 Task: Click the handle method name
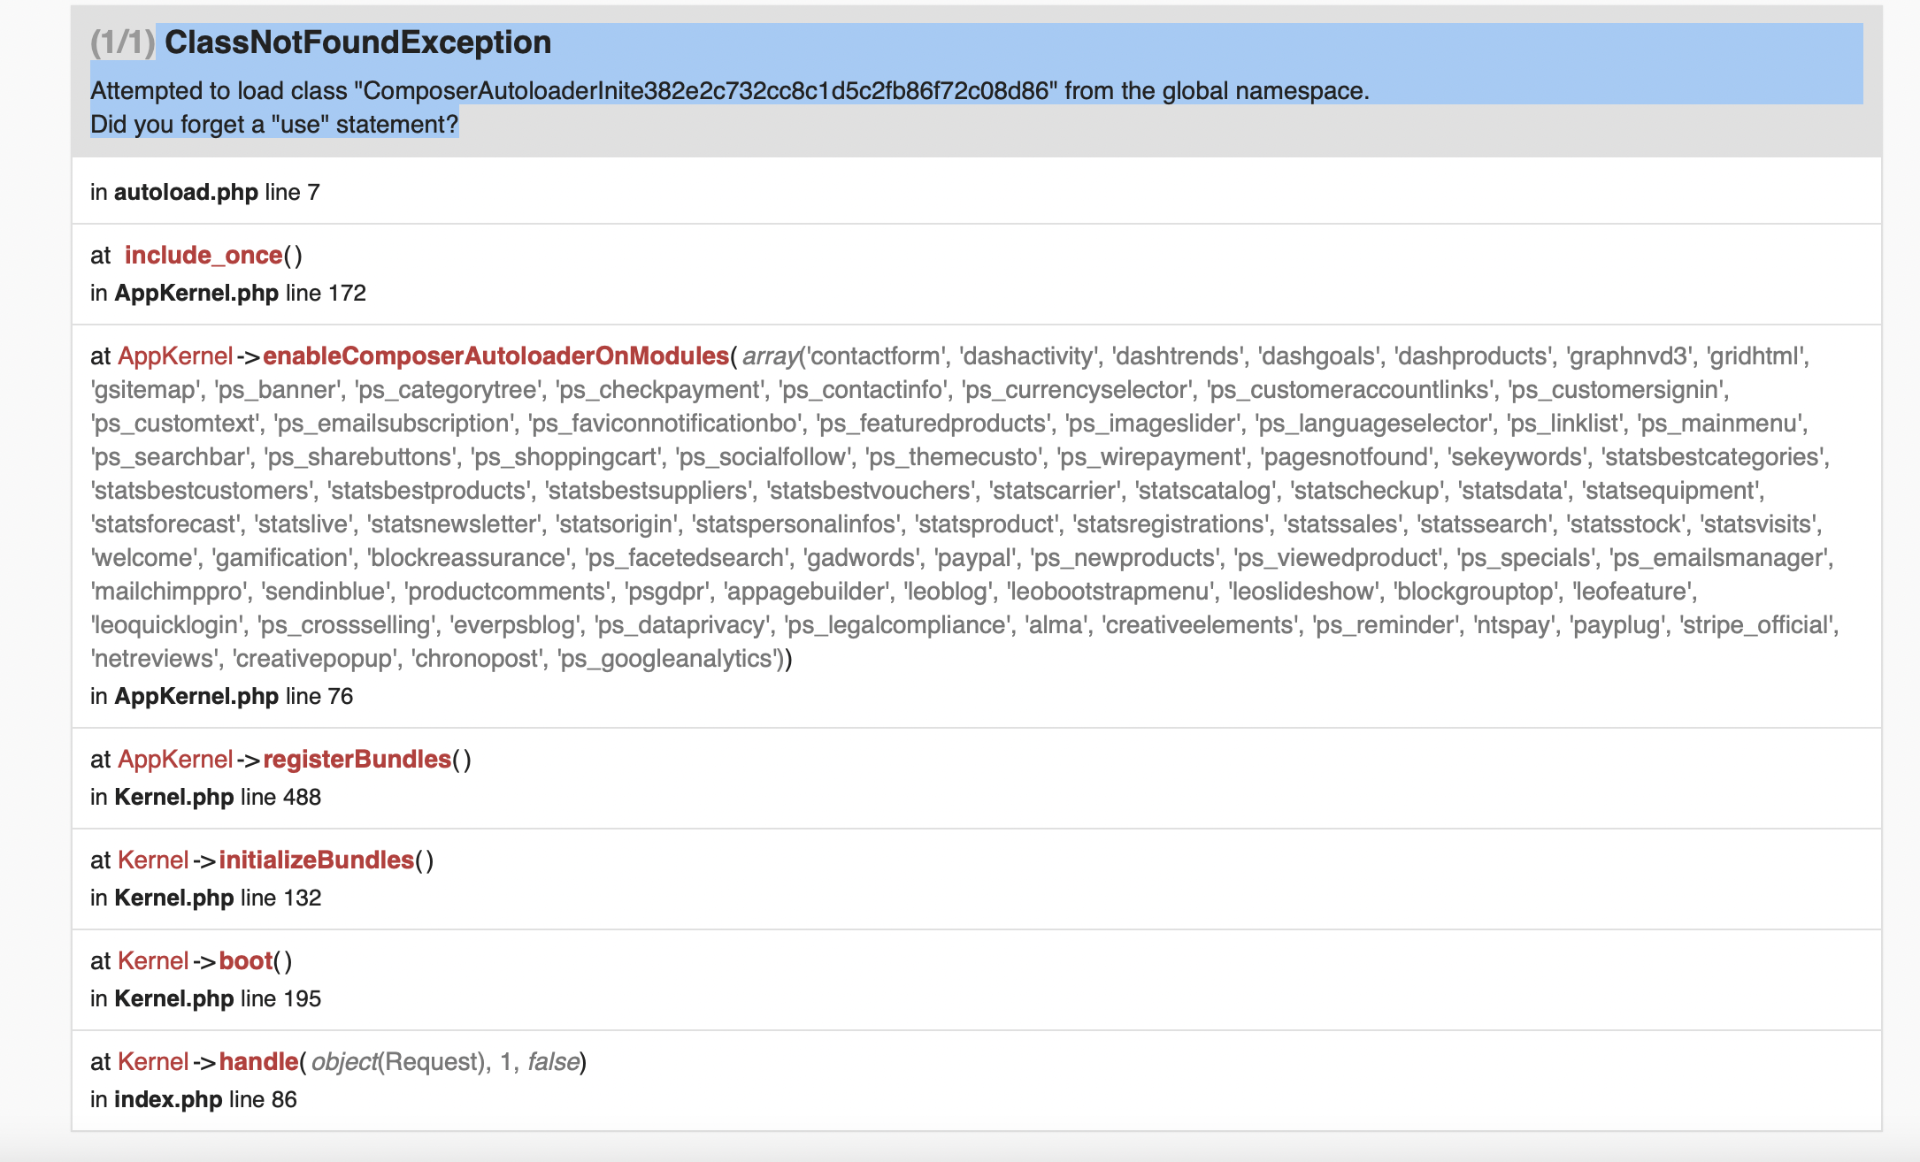(x=259, y=1062)
